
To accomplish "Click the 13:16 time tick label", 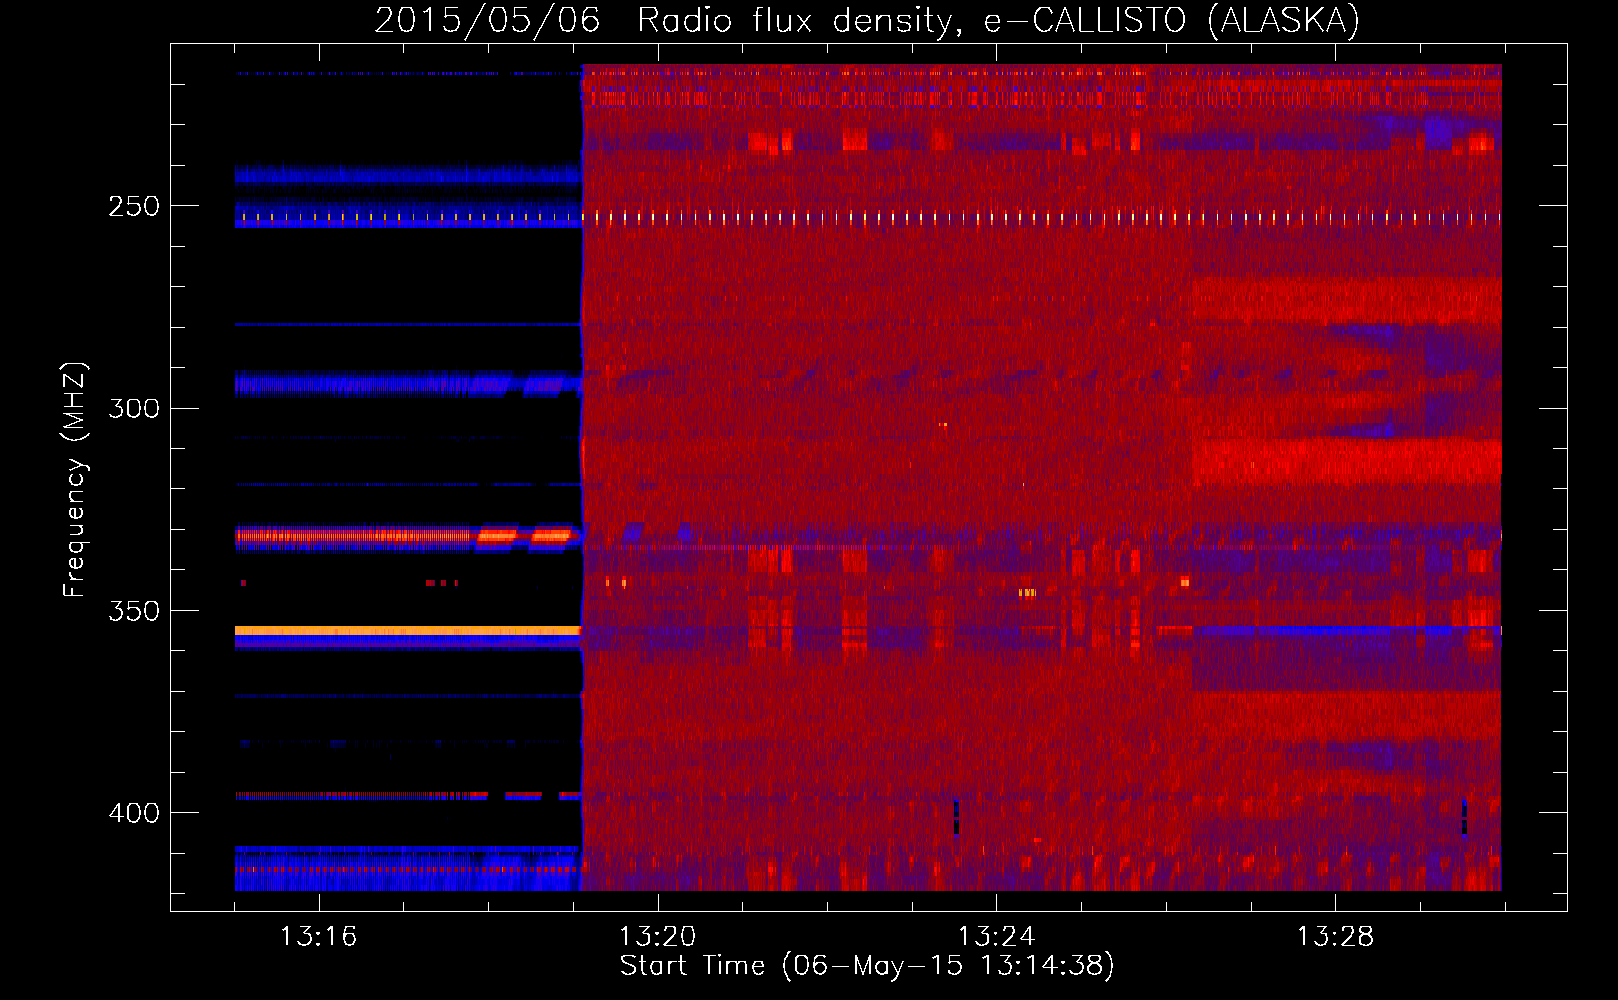I will coord(318,937).
